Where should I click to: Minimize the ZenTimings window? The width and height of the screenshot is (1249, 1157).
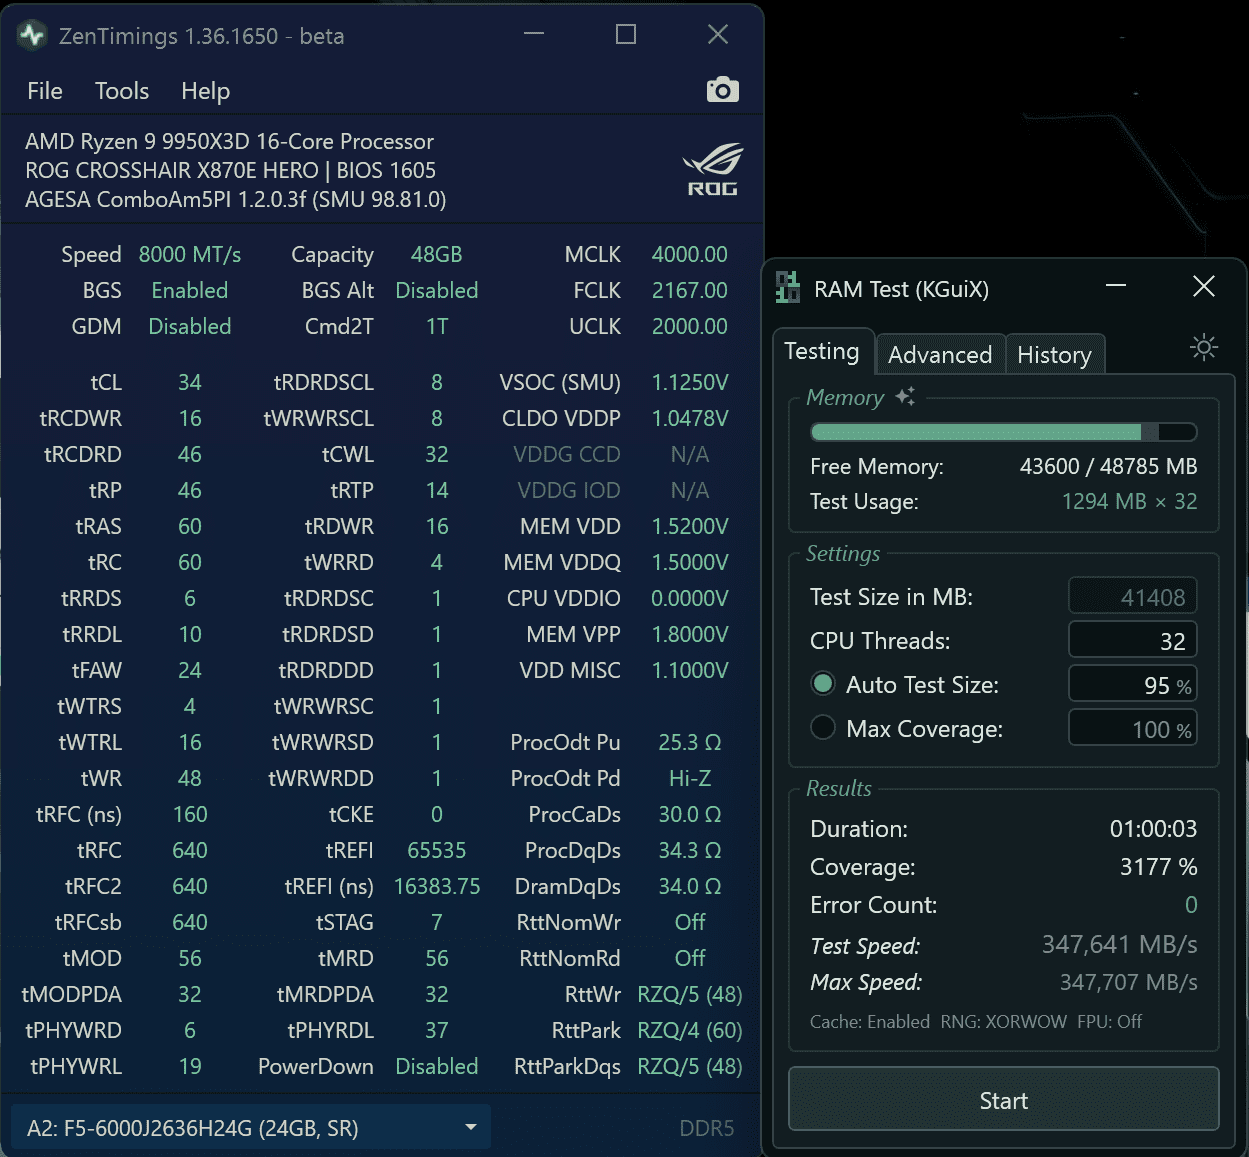(x=534, y=35)
